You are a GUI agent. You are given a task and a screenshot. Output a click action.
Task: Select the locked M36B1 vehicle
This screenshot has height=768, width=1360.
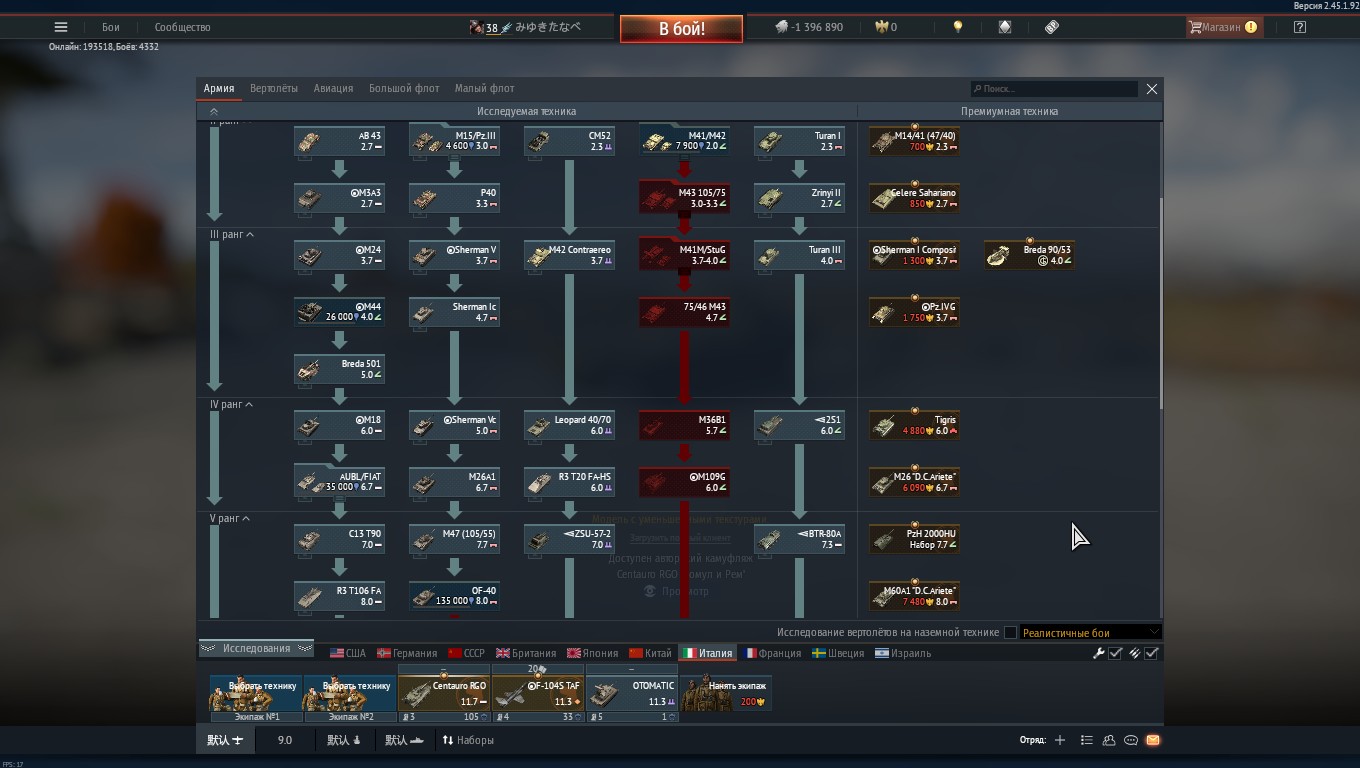click(x=684, y=425)
